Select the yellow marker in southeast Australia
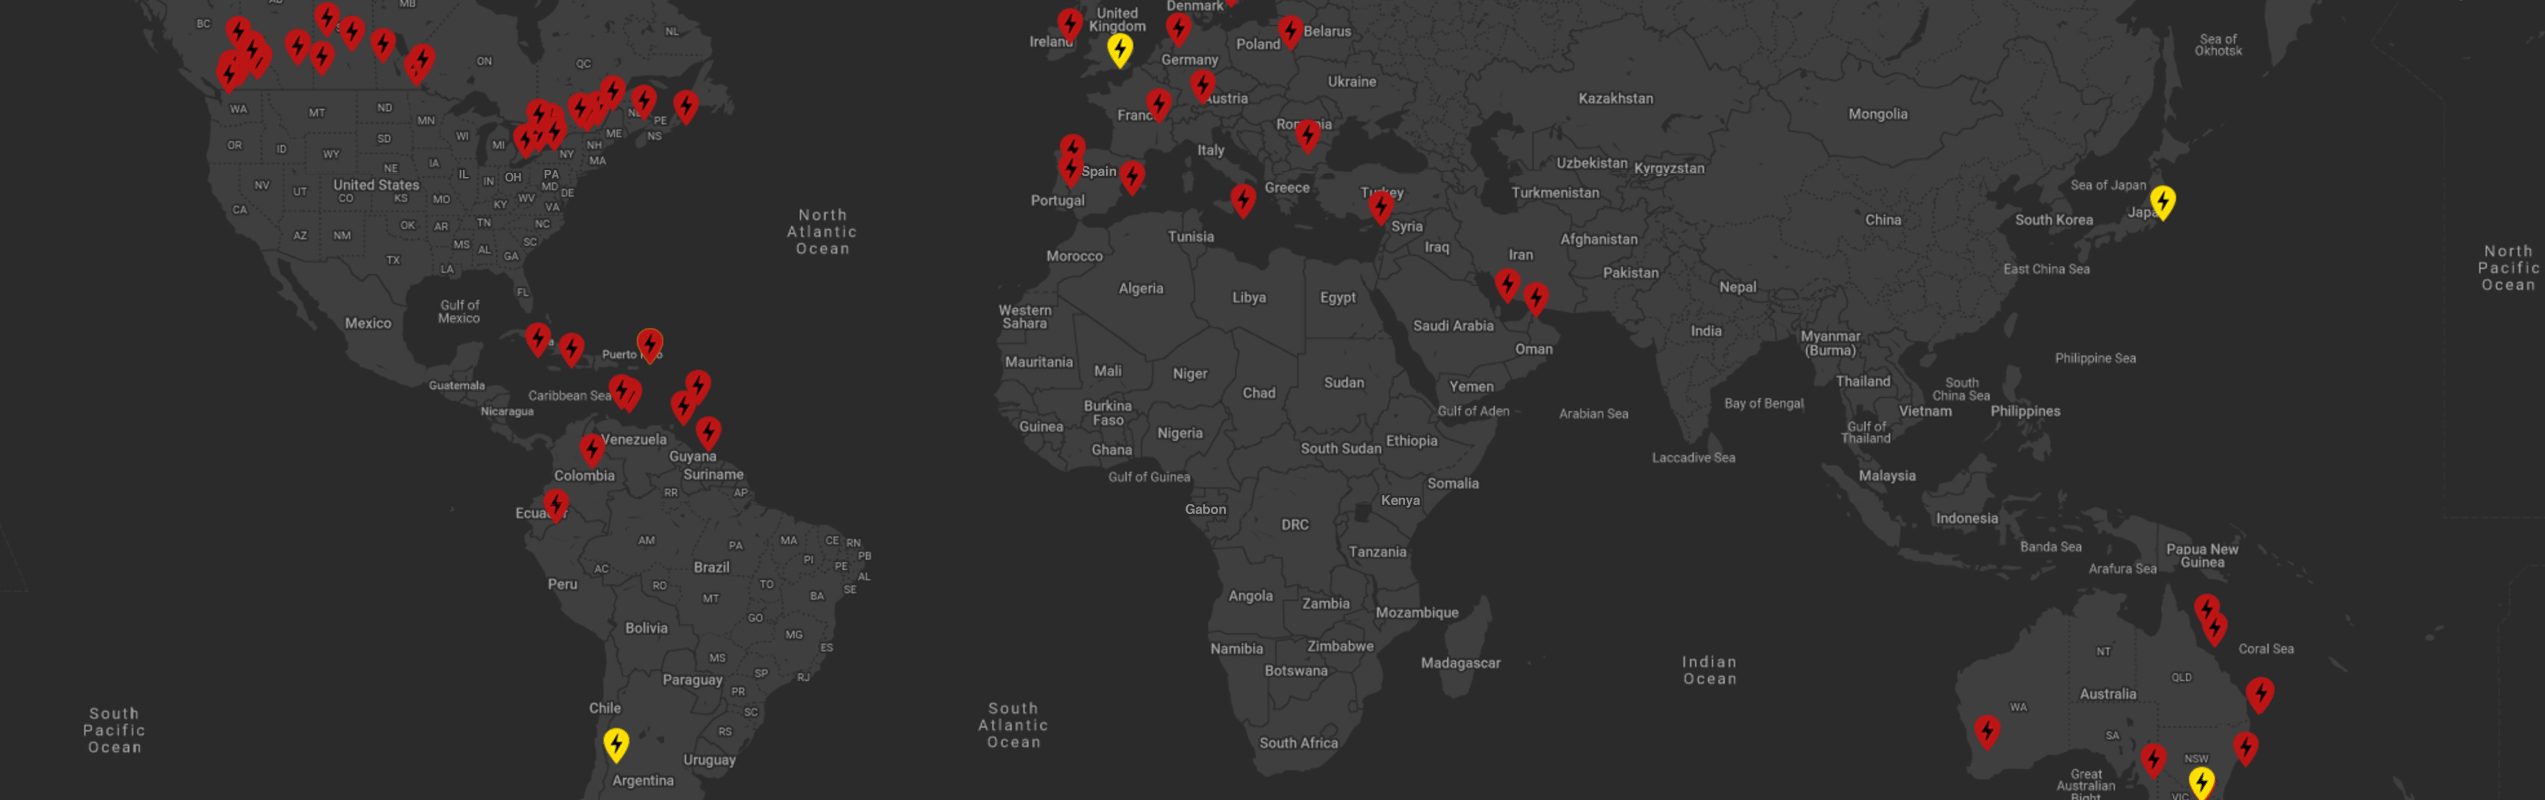This screenshot has width=2545, height=800. coord(2201,781)
